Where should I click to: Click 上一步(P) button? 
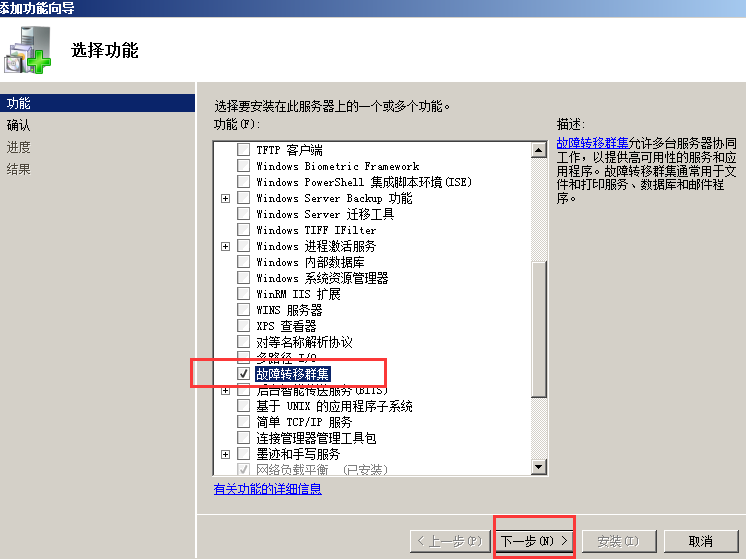pos(450,541)
